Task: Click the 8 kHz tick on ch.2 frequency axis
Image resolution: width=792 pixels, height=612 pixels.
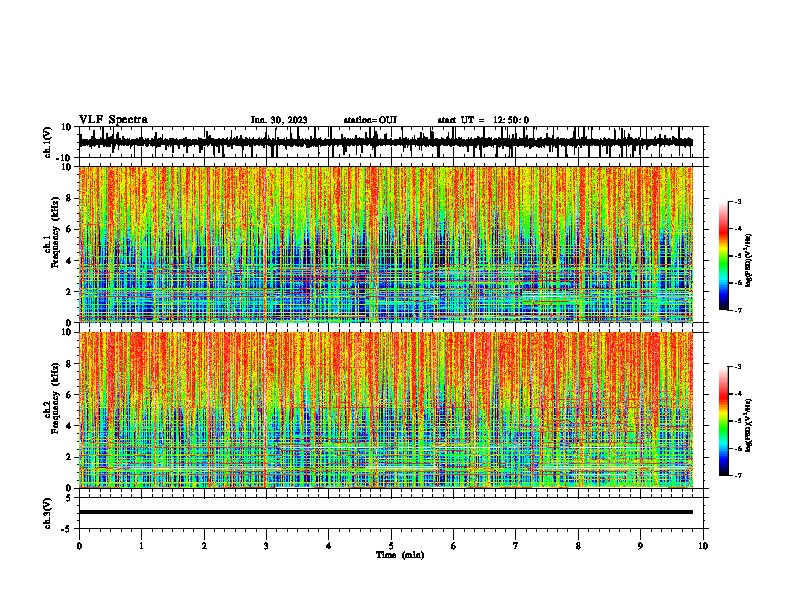Action: (x=69, y=364)
